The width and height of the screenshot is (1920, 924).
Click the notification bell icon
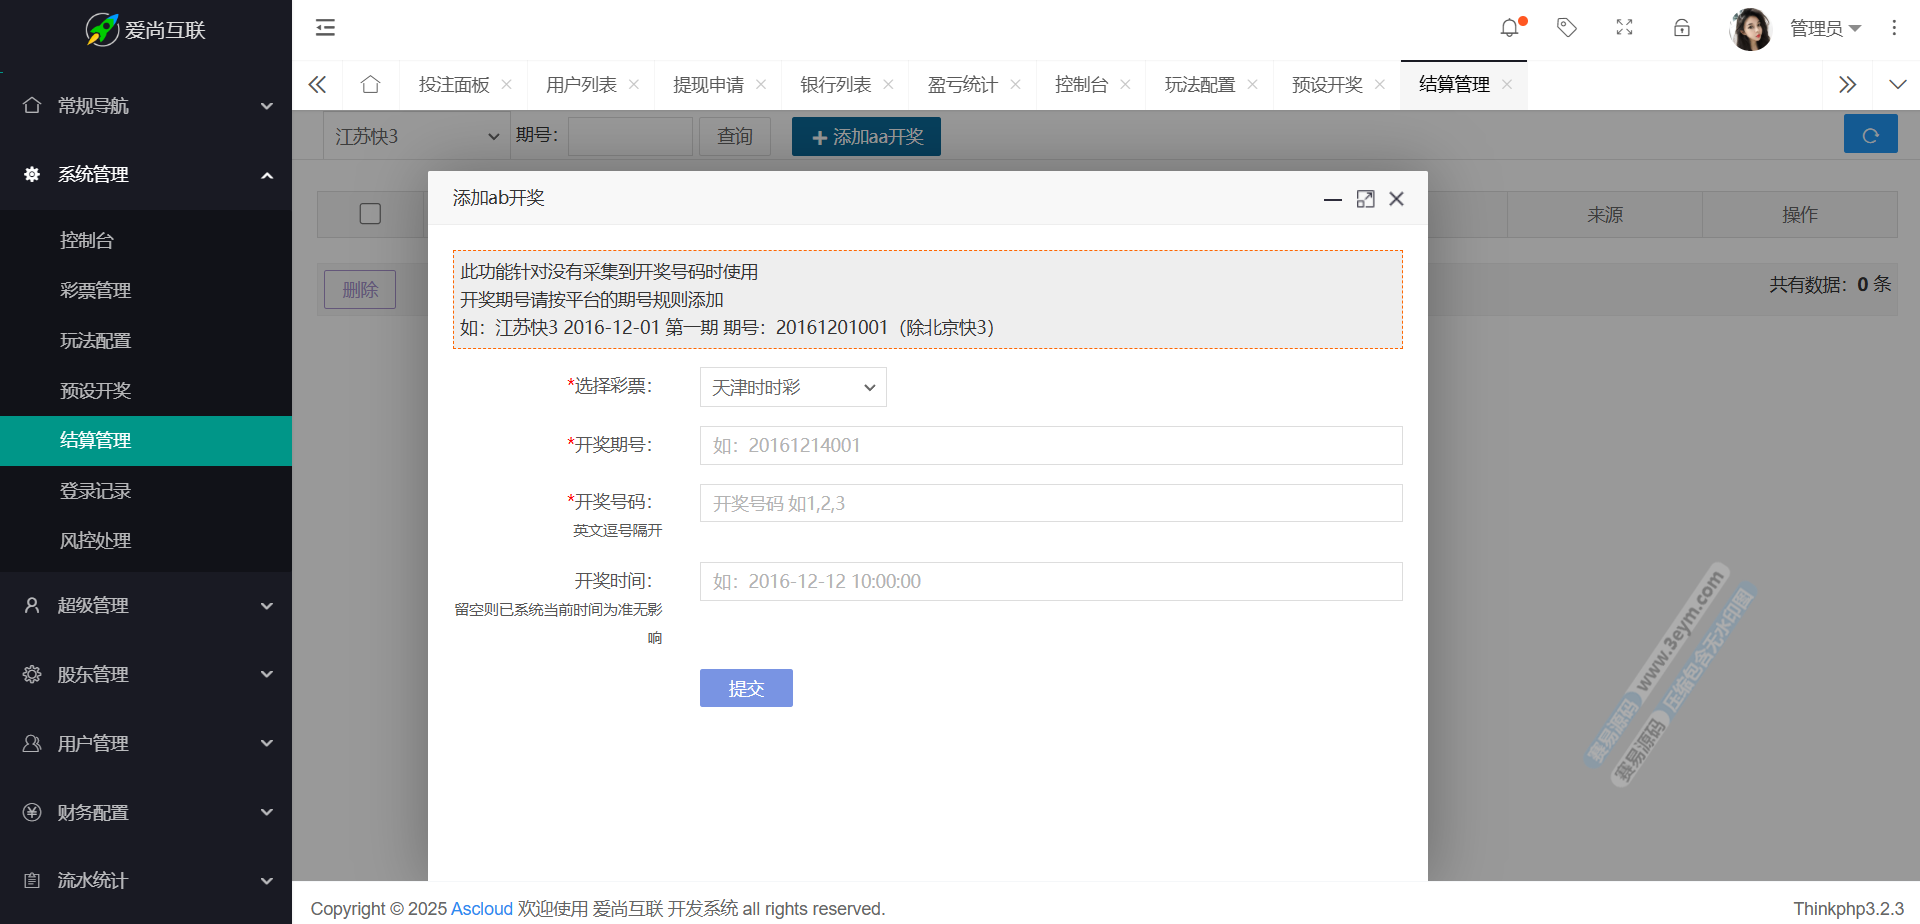point(1509,28)
